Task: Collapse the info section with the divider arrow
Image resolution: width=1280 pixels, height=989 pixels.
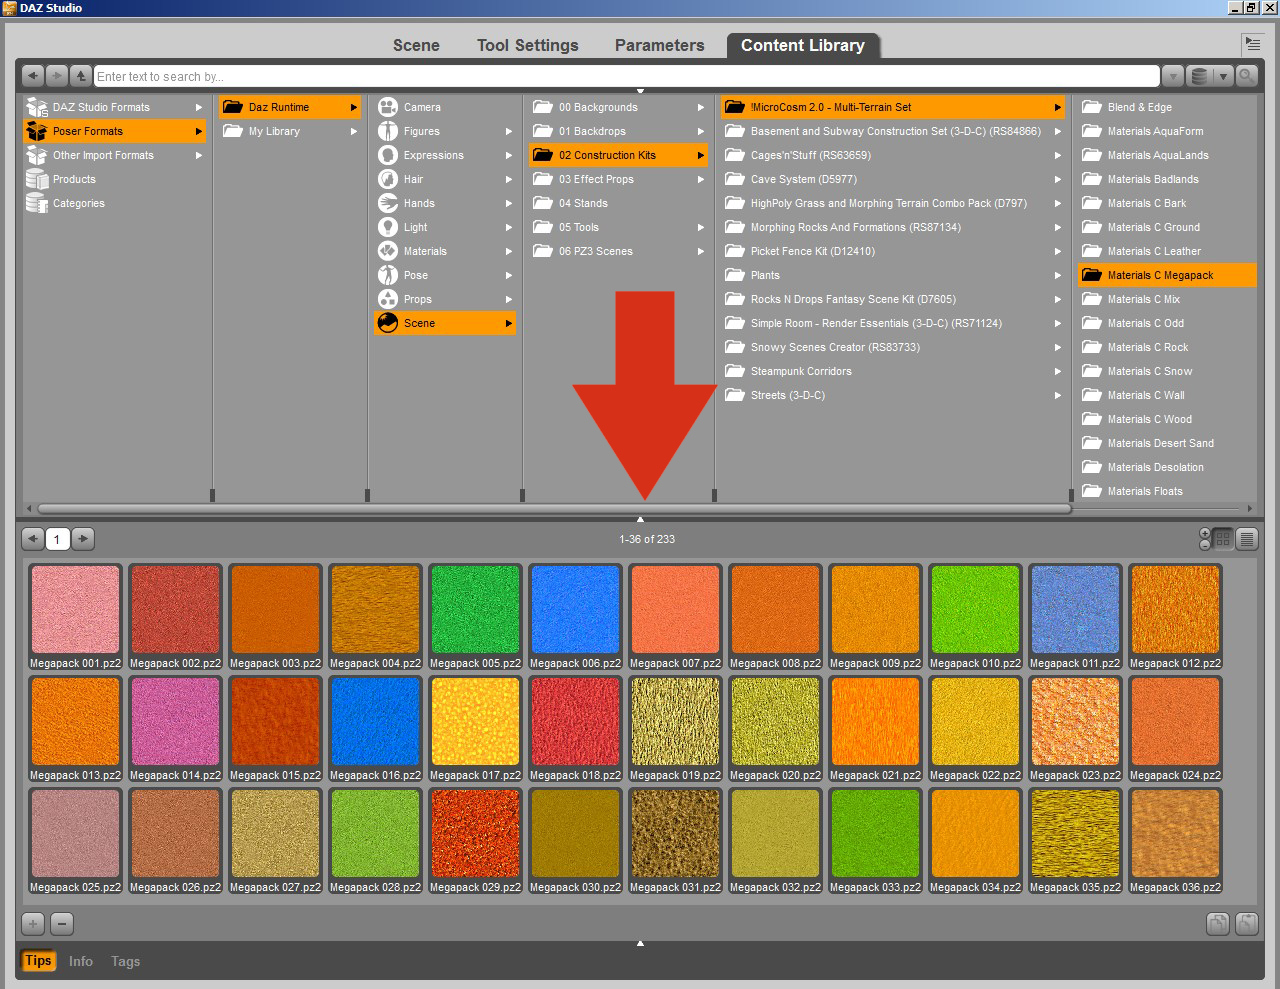Action: [x=640, y=943]
